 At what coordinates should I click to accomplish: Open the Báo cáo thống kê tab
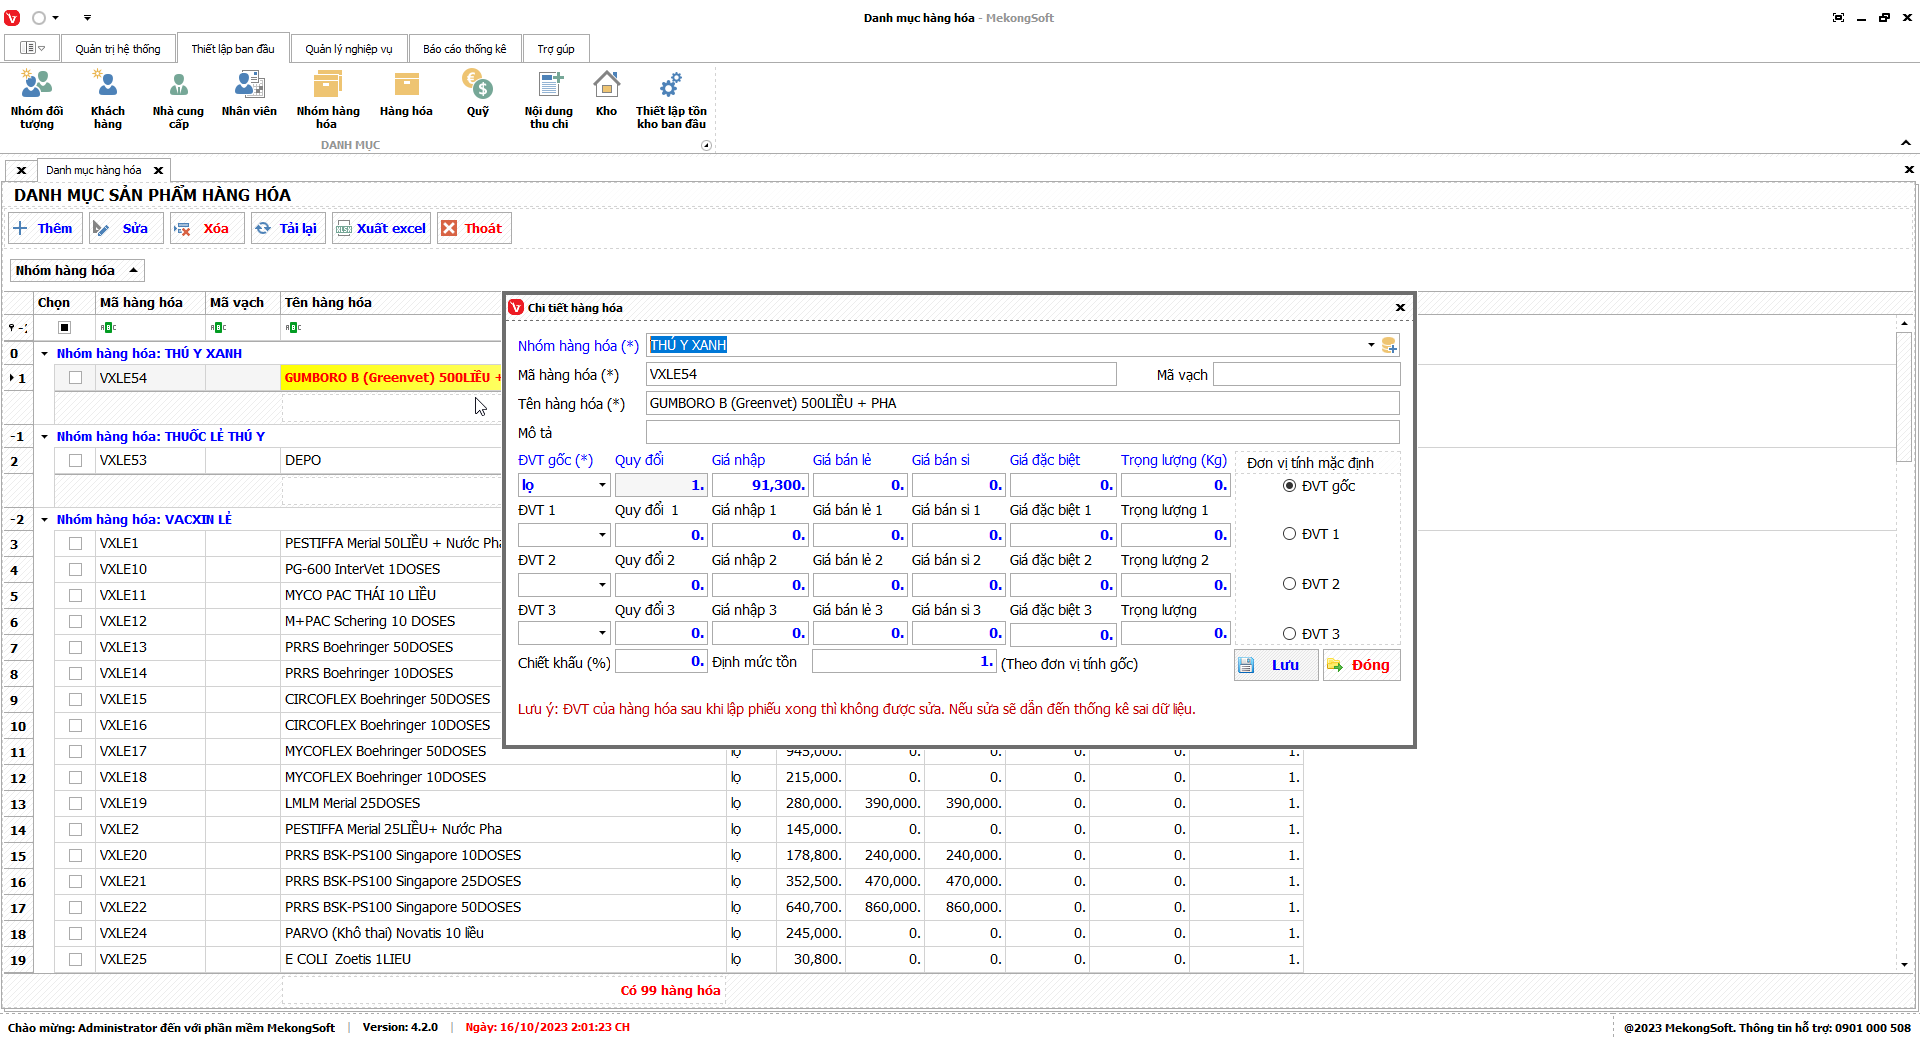click(x=464, y=49)
